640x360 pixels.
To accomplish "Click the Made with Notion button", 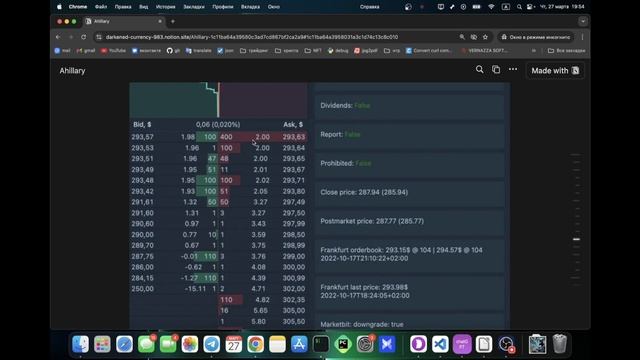I will pyautogui.click(x=555, y=71).
